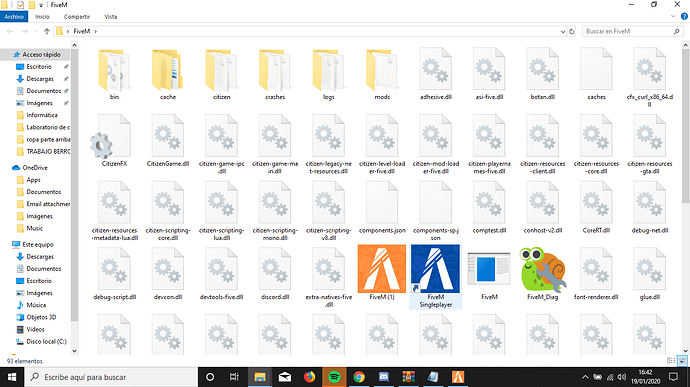Click the refresh button beside the address bar
The height and width of the screenshot is (387, 690).
[x=572, y=31]
